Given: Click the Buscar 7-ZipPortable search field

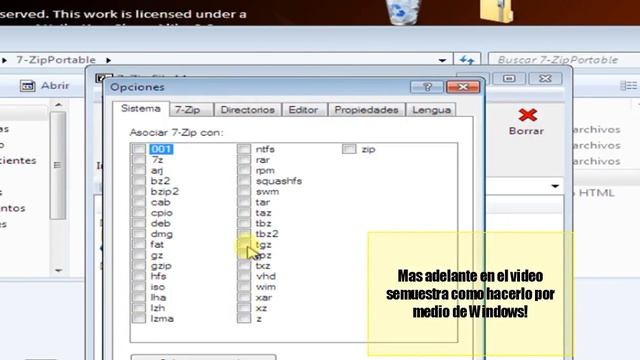Looking at the screenshot, I should [x=564, y=60].
